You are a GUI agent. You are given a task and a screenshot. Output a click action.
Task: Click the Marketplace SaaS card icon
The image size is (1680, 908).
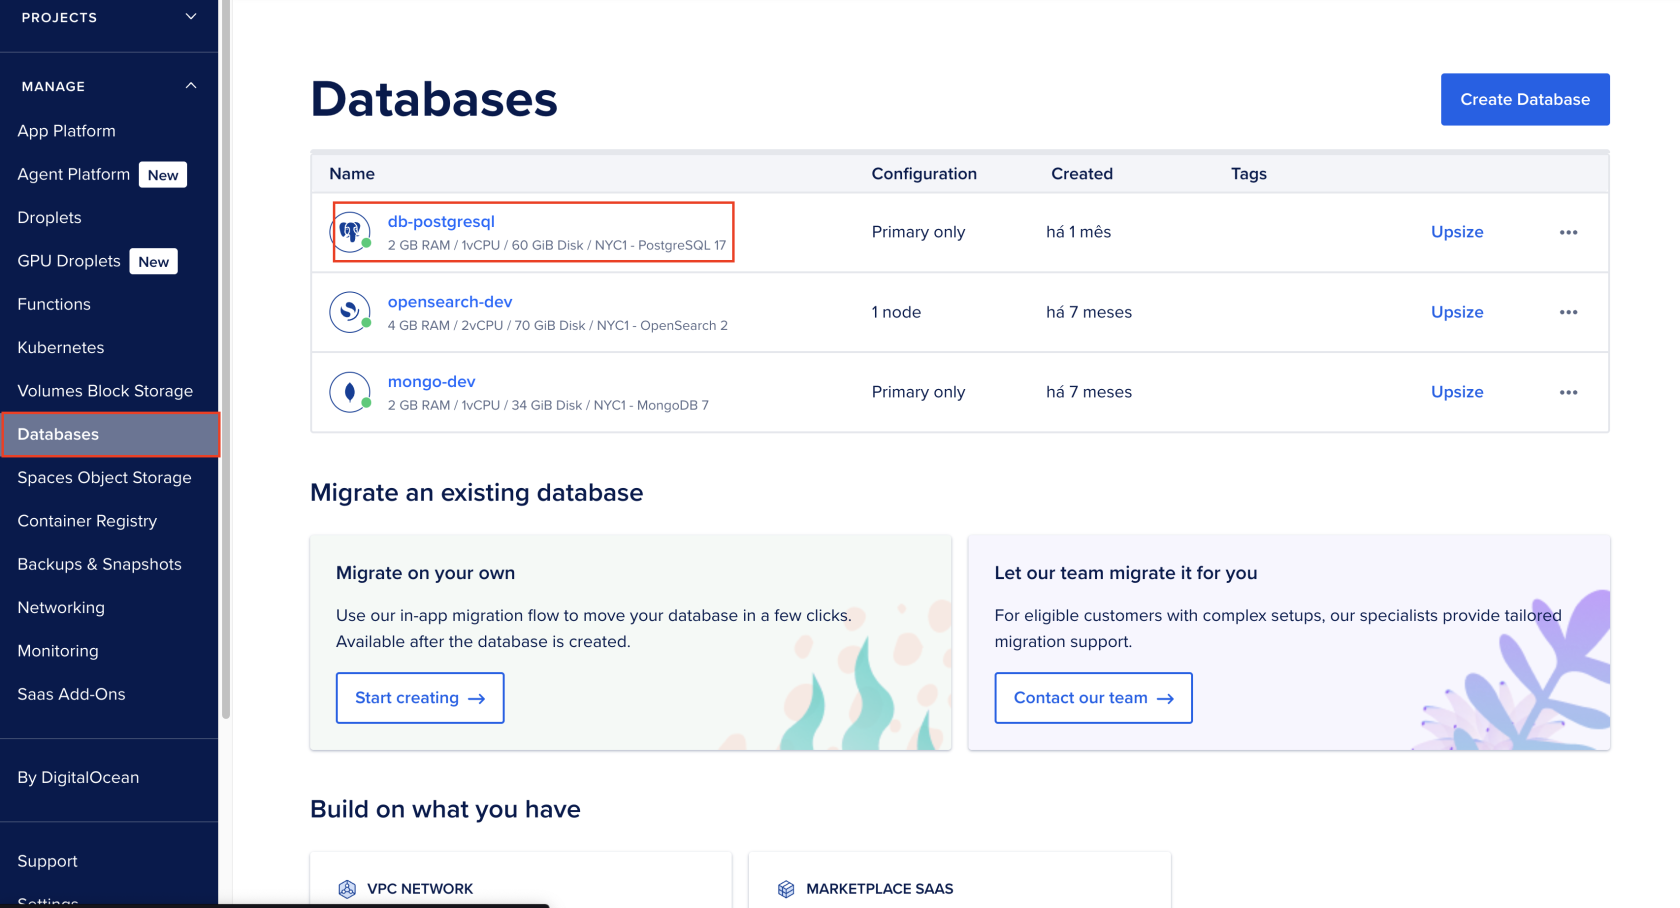[x=786, y=889]
